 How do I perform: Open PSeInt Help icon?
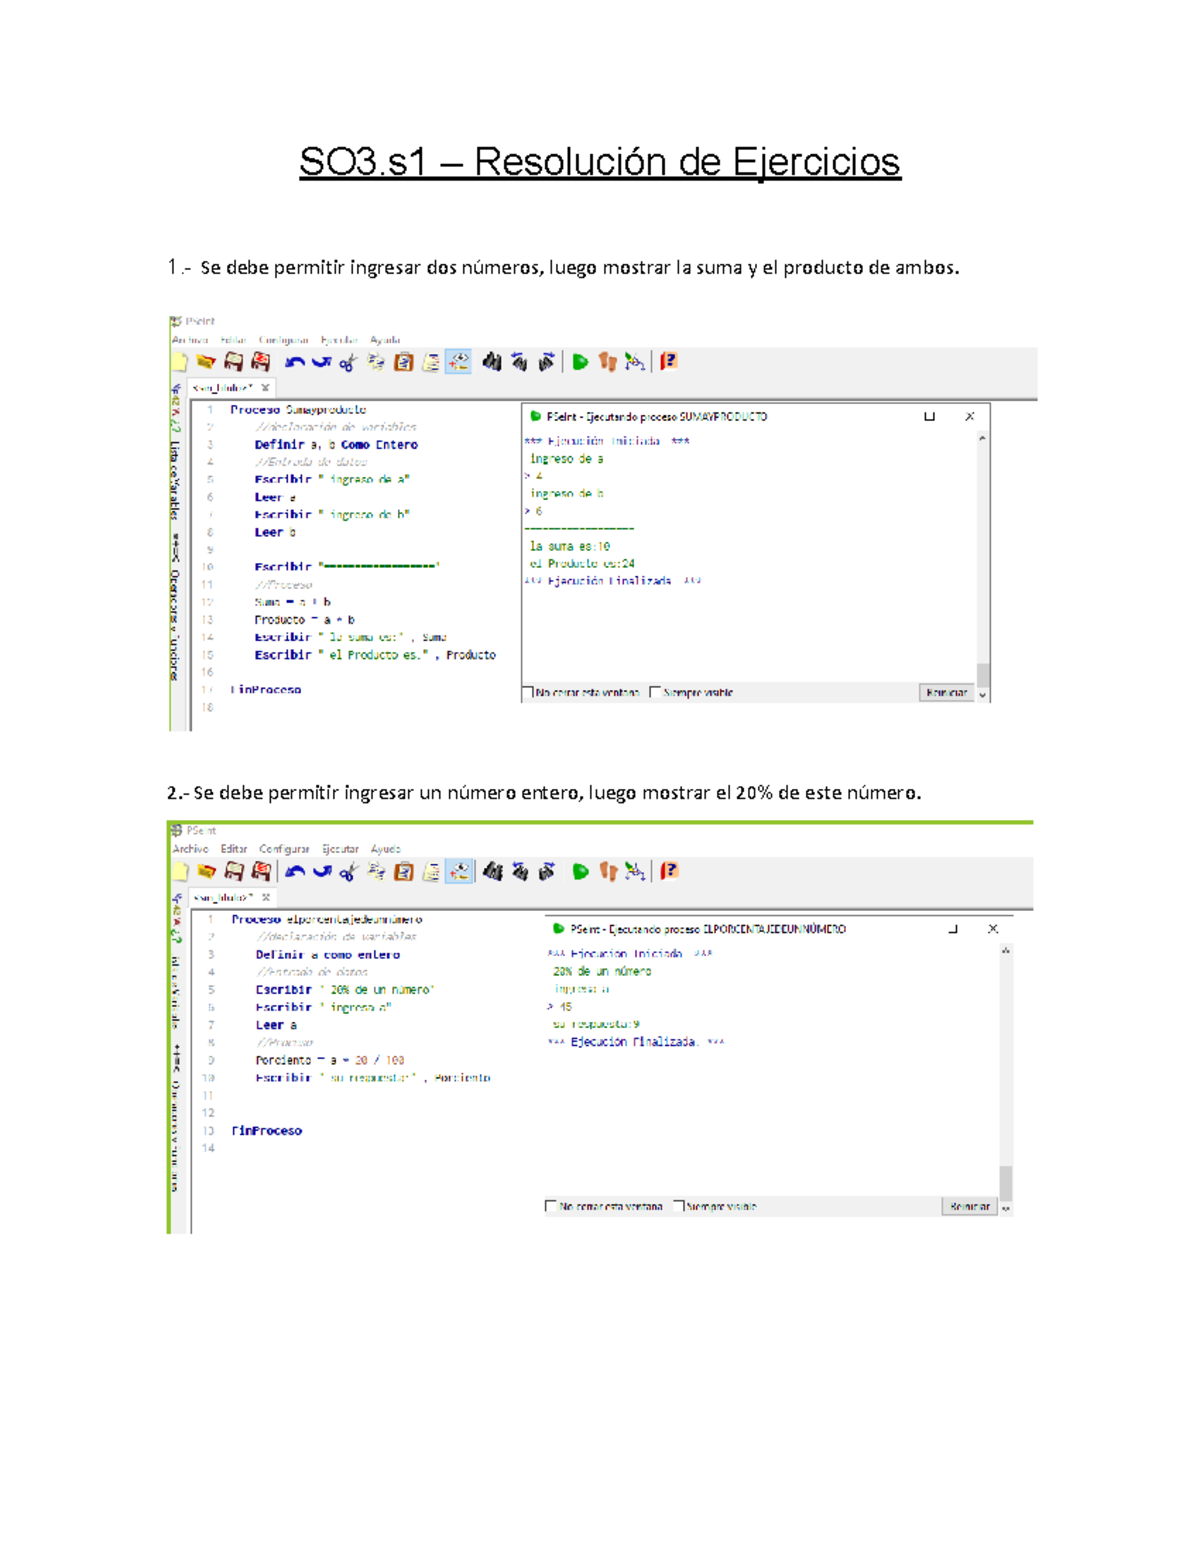(668, 362)
